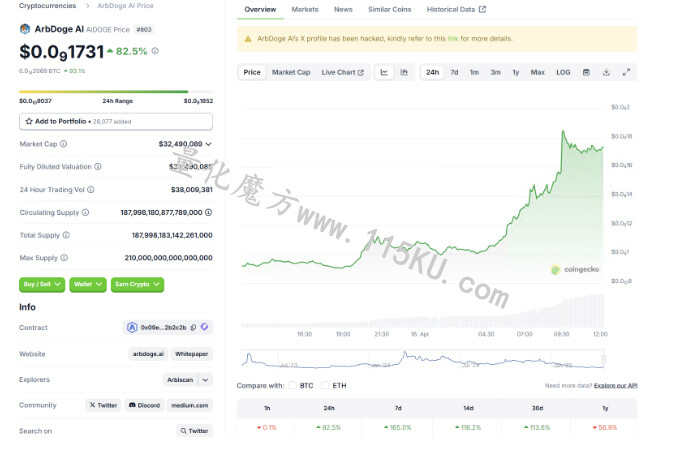Enable ETH comparison checkbox
Viewport: 681px width, 454px height.
pyautogui.click(x=325, y=385)
